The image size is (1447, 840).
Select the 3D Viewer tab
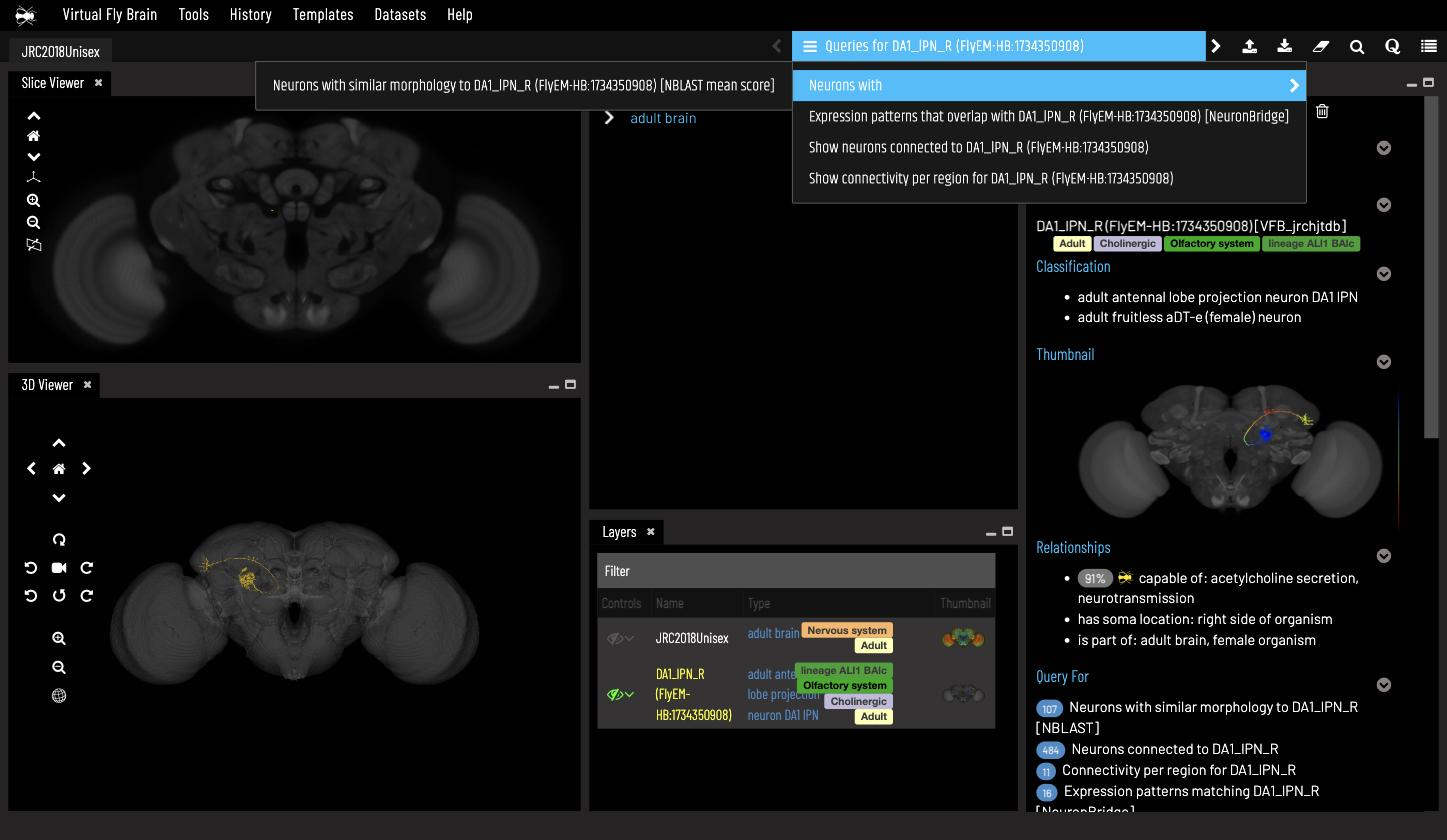pos(47,385)
